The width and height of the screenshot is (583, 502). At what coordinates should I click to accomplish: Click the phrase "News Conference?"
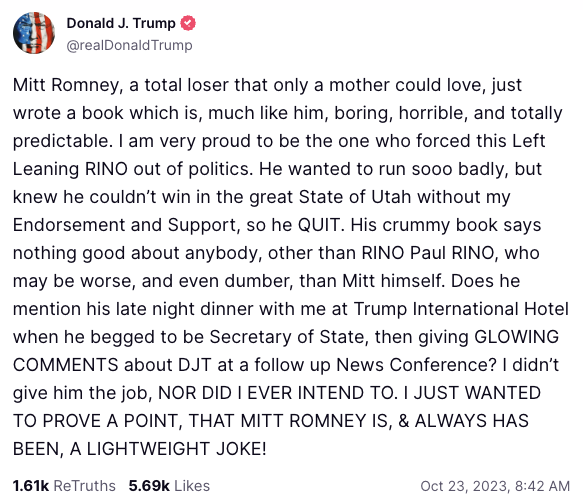416,365
